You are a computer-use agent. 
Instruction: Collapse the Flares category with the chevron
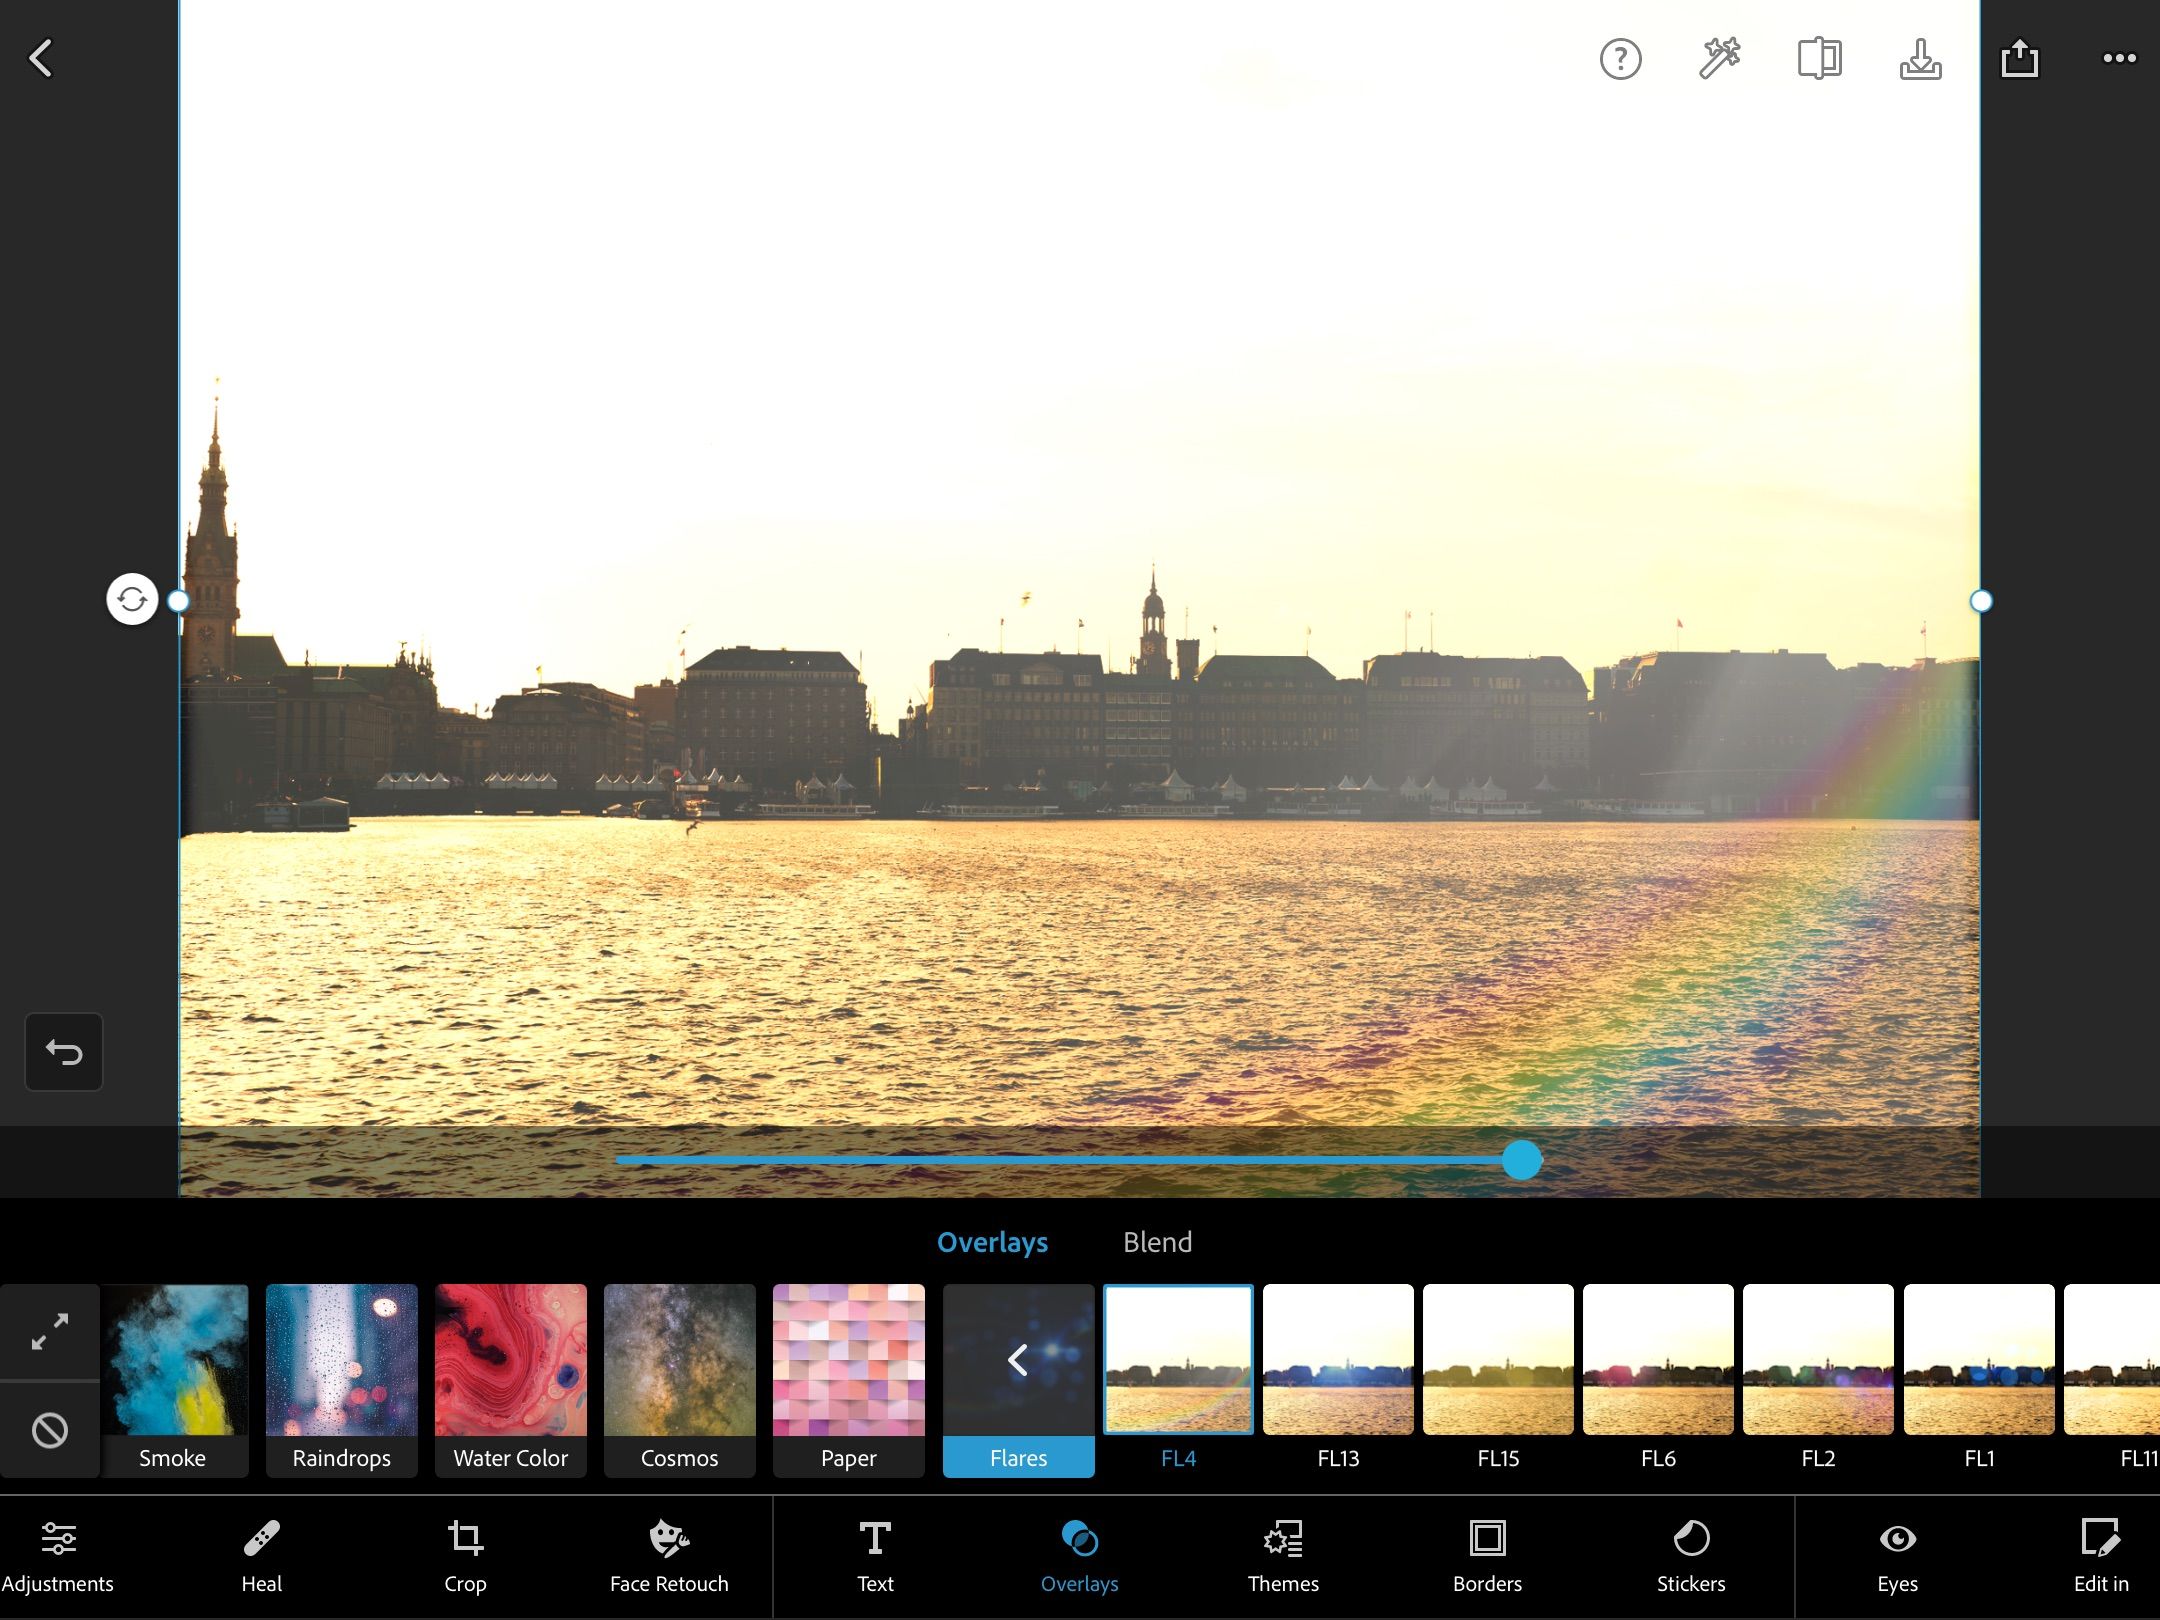click(x=1018, y=1360)
